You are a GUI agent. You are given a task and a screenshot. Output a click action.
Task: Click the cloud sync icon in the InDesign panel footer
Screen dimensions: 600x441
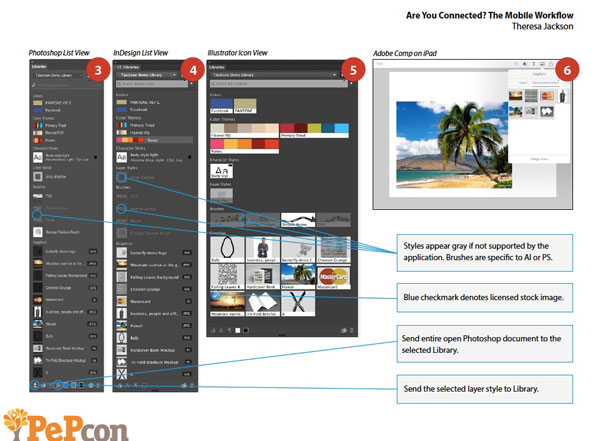pos(184,385)
